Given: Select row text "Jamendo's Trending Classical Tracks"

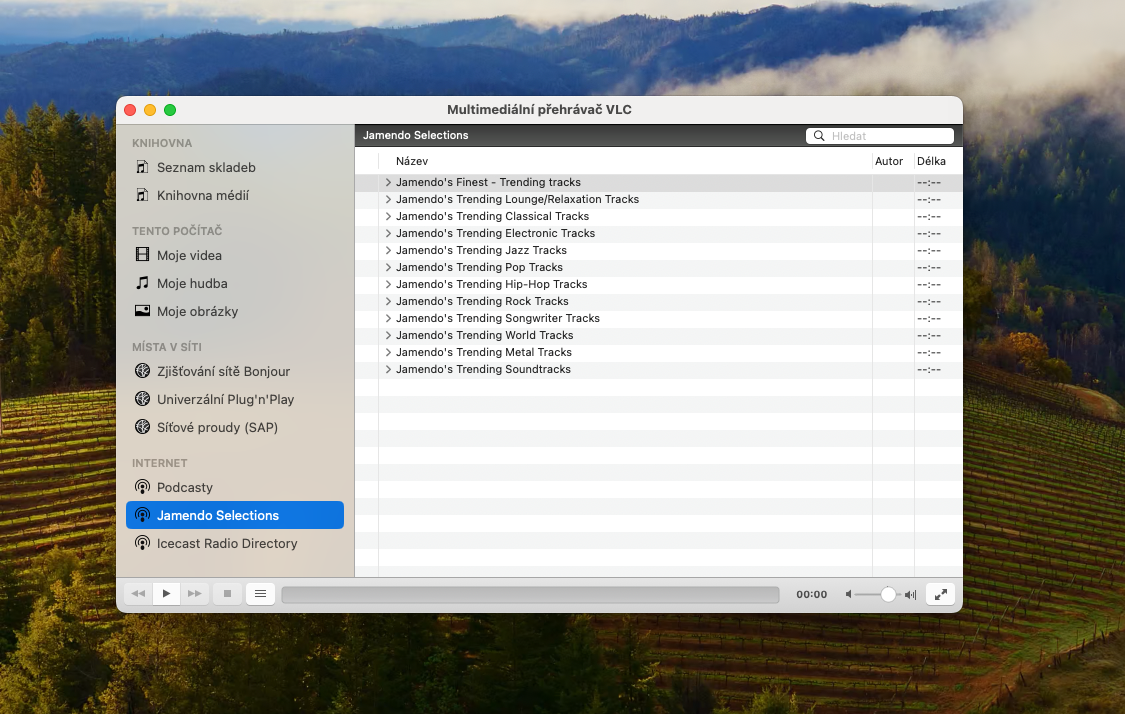Looking at the screenshot, I should click(492, 216).
